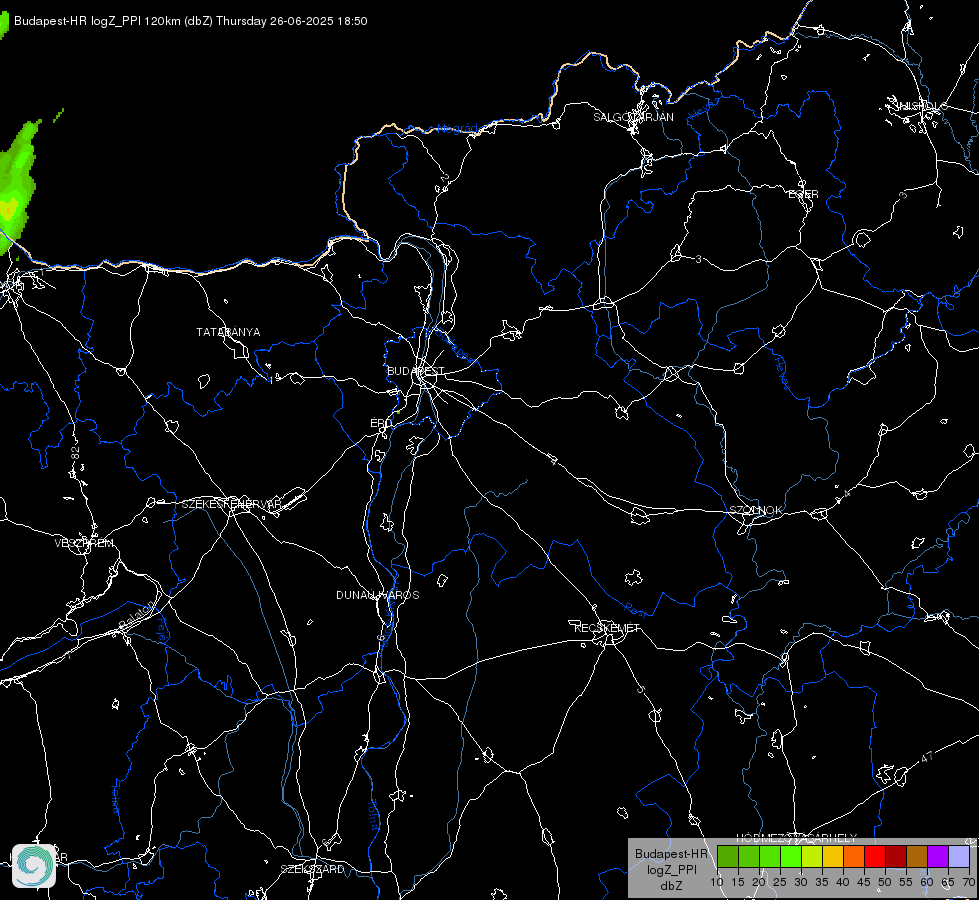Click the legend value '10'
Viewport: 979px width, 900px height.
pos(717,882)
